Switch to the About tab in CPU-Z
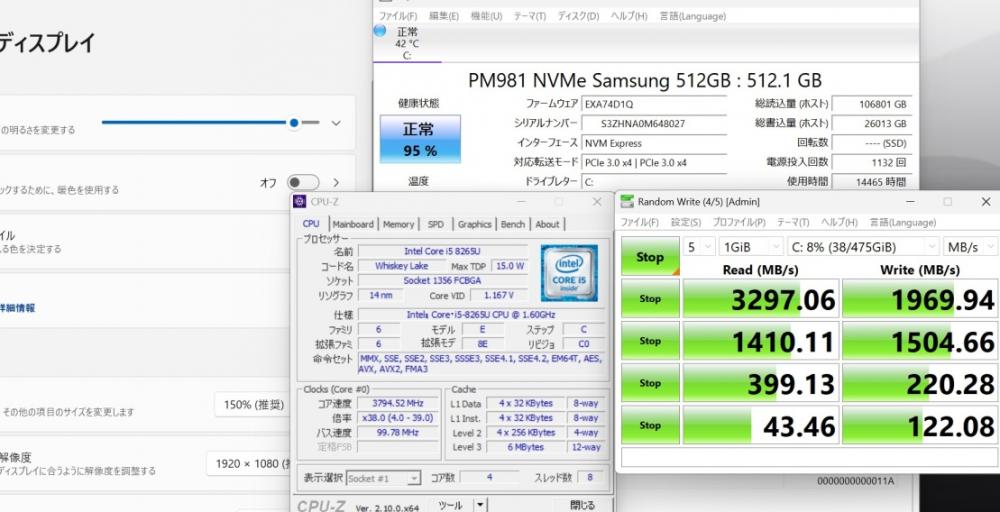1000x512 pixels. point(547,224)
